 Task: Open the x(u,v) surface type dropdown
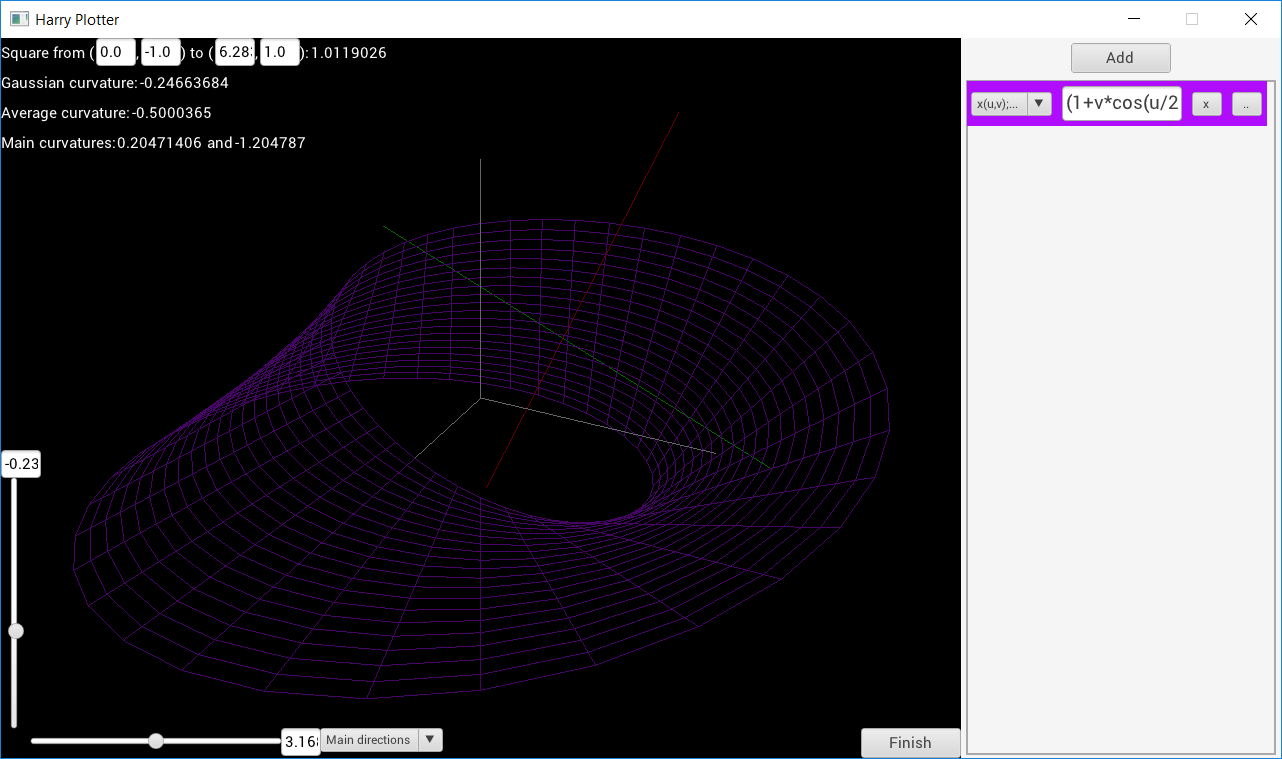(1011, 104)
